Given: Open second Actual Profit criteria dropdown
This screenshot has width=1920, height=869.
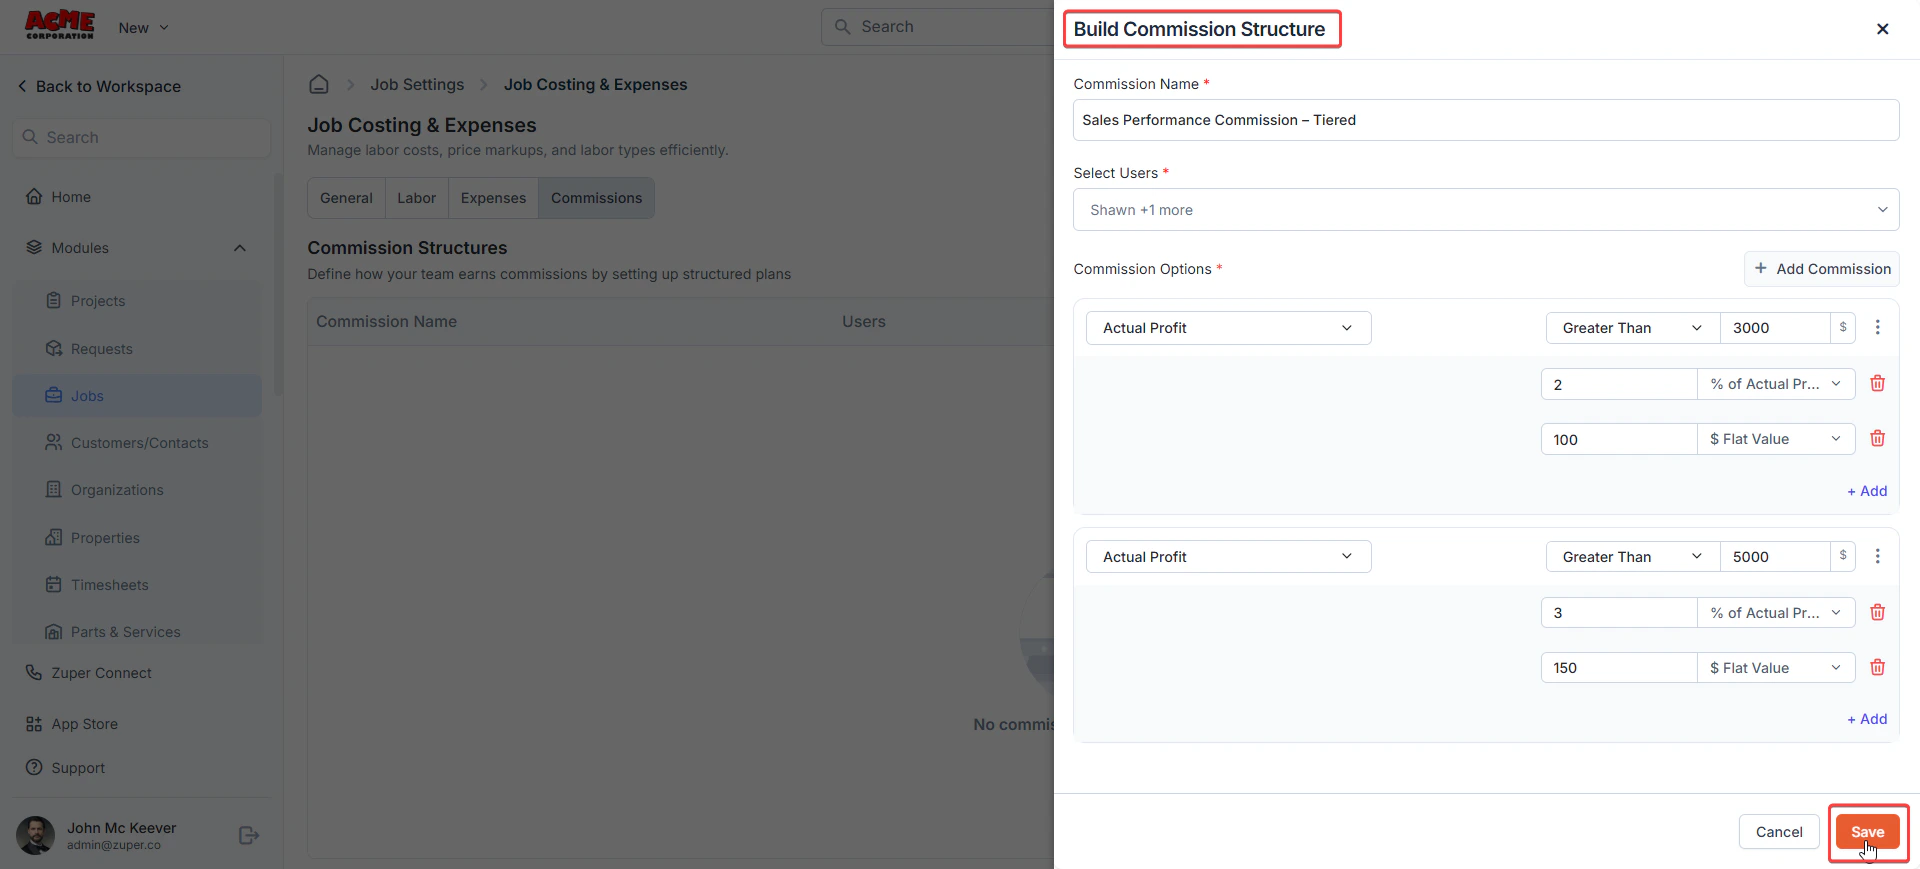Looking at the screenshot, I should click(x=1228, y=557).
